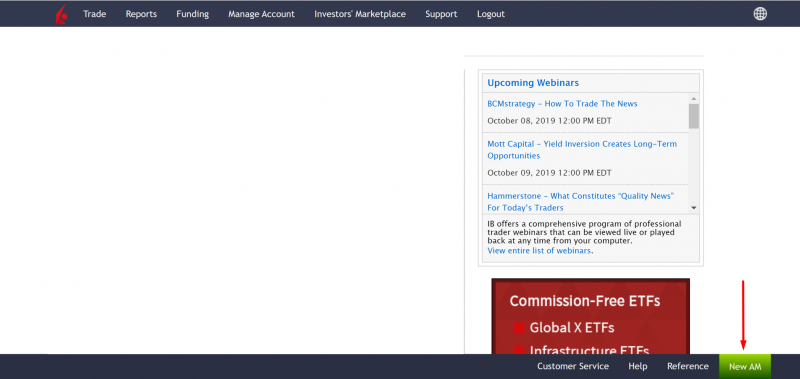Click the green New AM button
The width and height of the screenshot is (800, 379).
[745, 367]
